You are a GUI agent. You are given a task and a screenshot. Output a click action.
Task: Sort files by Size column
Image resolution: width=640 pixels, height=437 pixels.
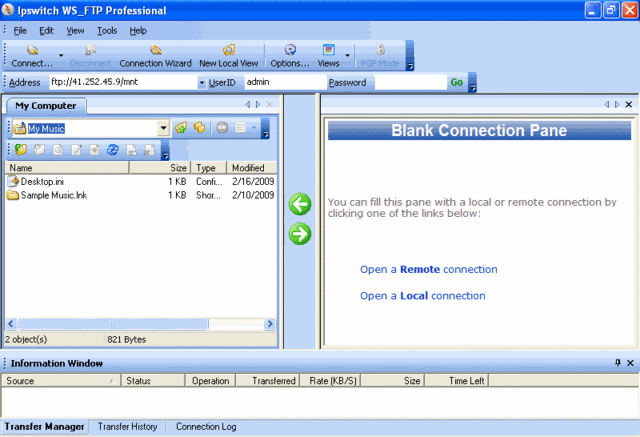pyautogui.click(x=160, y=168)
